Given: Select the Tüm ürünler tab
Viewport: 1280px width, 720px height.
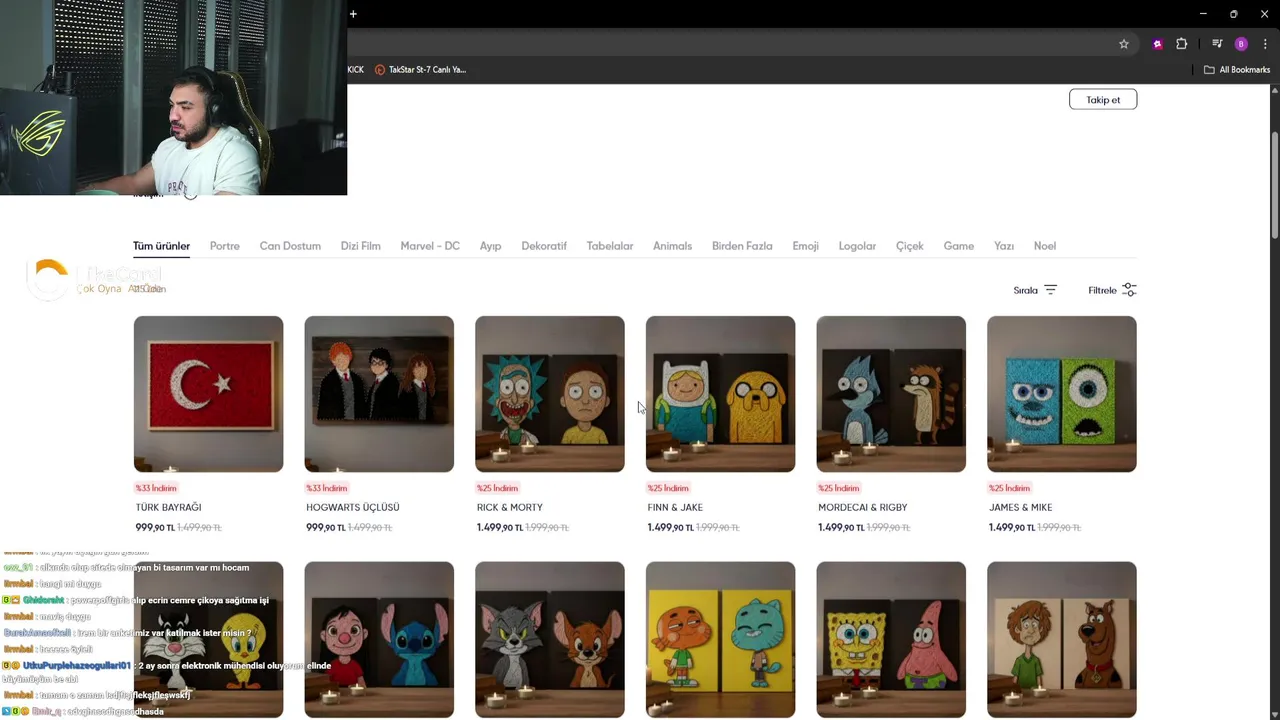Looking at the screenshot, I should (161, 246).
